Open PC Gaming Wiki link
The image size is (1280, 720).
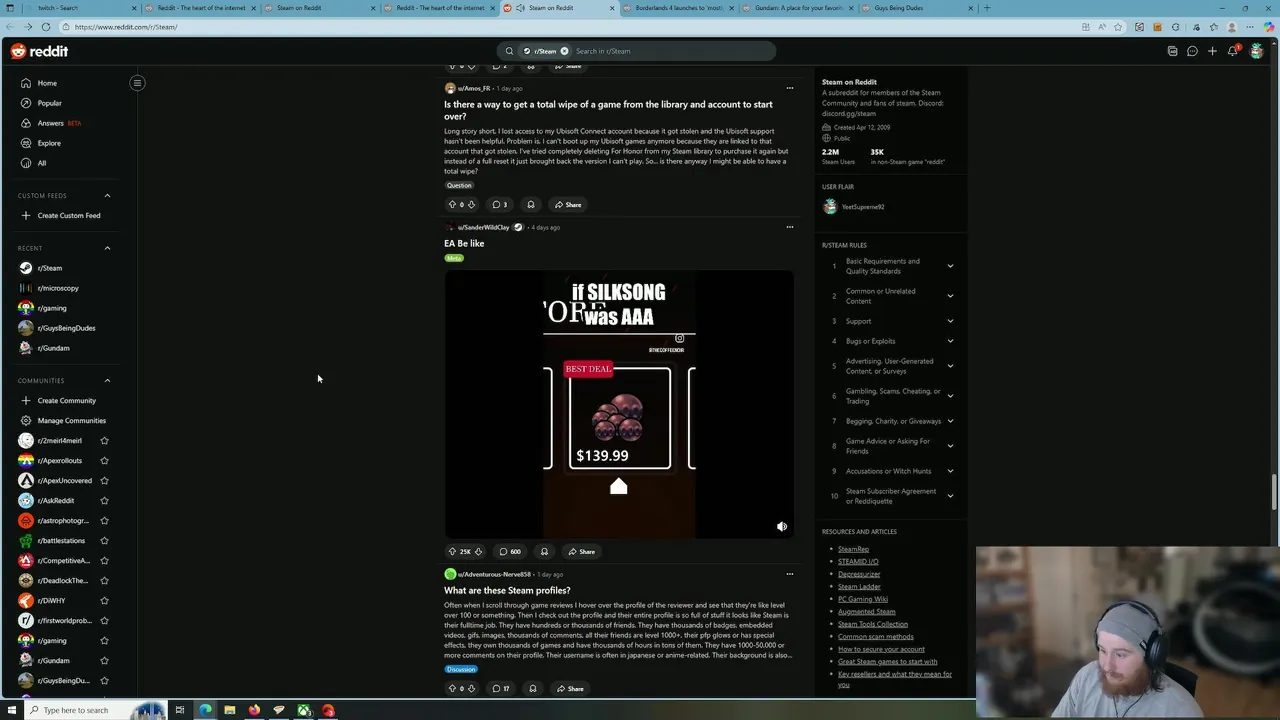pyautogui.click(x=863, y=599)
